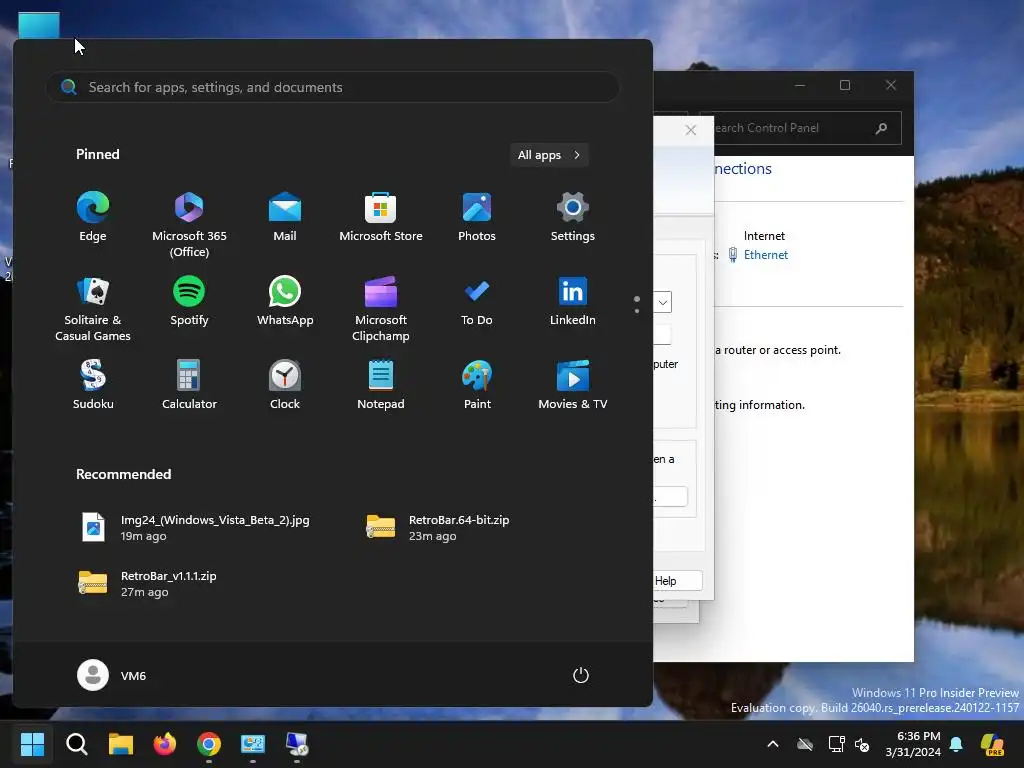Open the desktop icon at top left
Viewport: 1024px width, 768px height.
click(39, 25)
